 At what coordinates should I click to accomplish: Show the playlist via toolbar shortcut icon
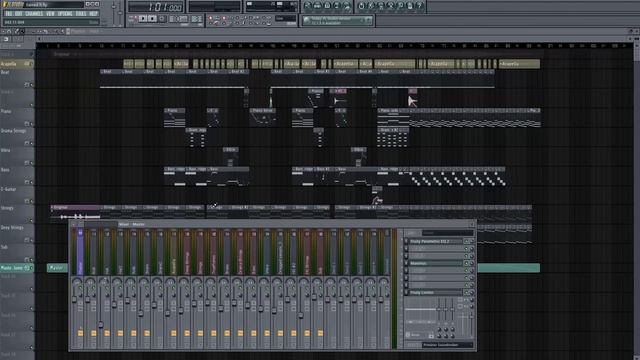coord(307,6)
